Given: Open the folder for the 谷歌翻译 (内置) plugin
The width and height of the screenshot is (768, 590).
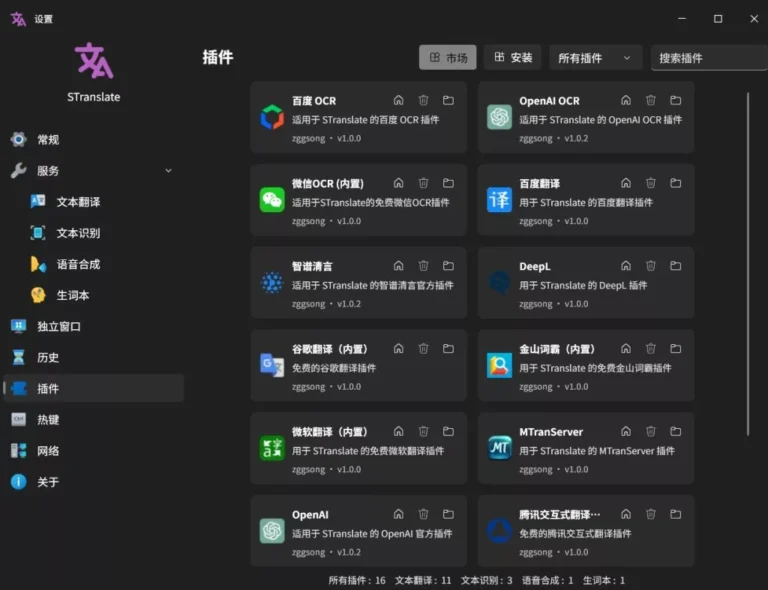Looking at the screenshot, I should coord(448,349).
